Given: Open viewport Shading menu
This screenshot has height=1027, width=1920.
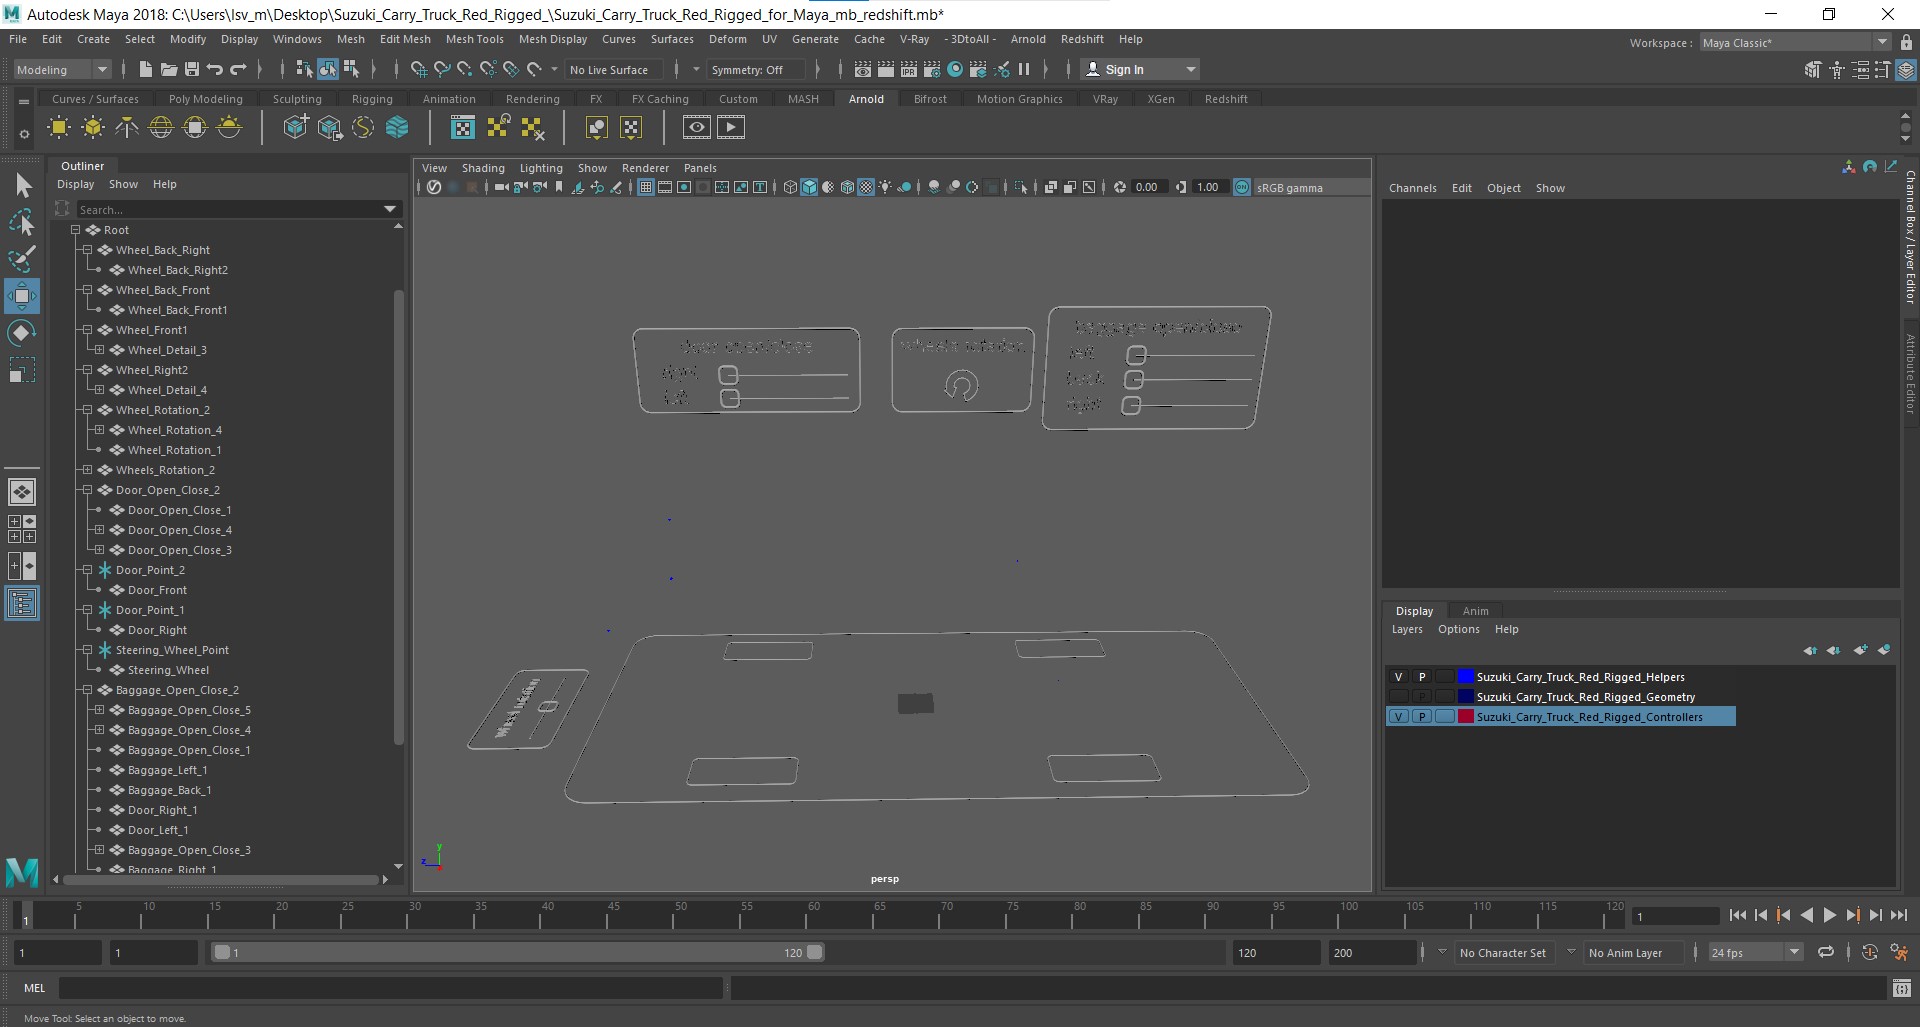Looking at the screenshot, I should (x=483, y=168).
